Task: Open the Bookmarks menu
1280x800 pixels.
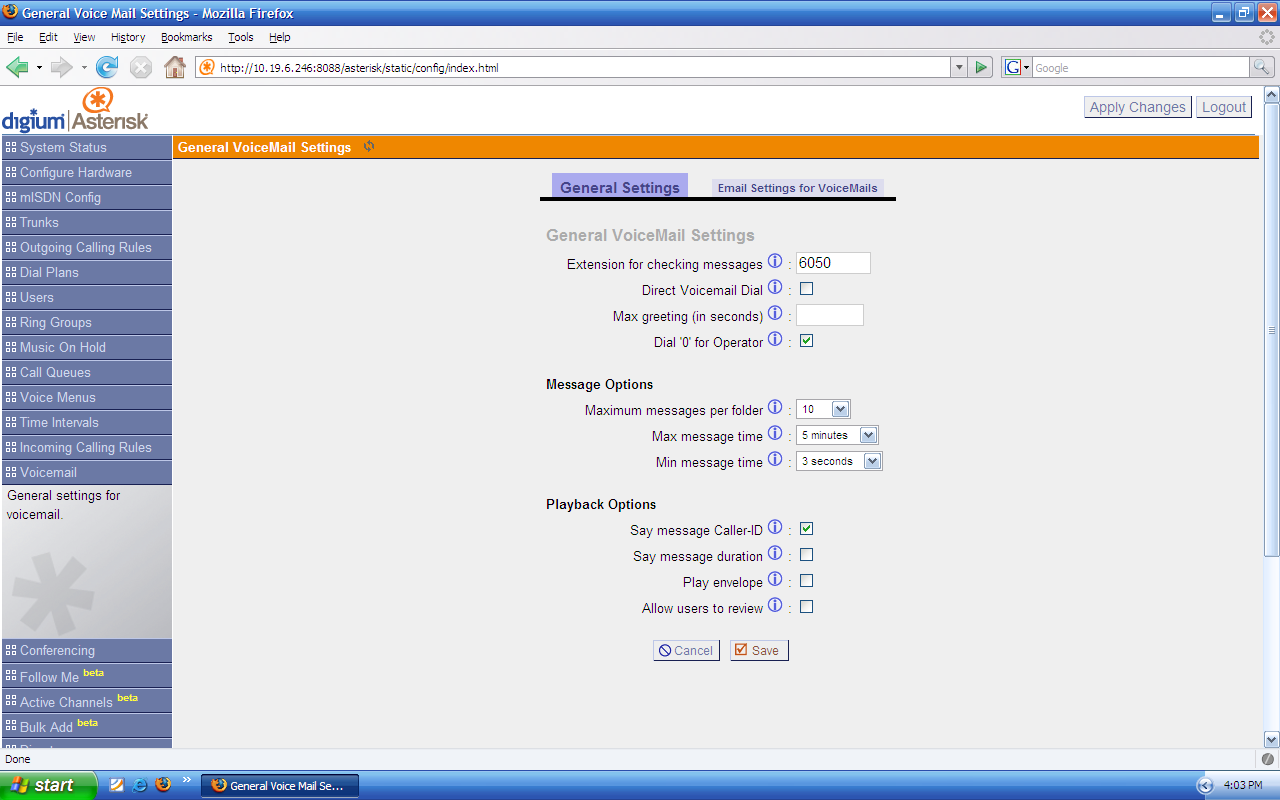Action: (186, 37)
